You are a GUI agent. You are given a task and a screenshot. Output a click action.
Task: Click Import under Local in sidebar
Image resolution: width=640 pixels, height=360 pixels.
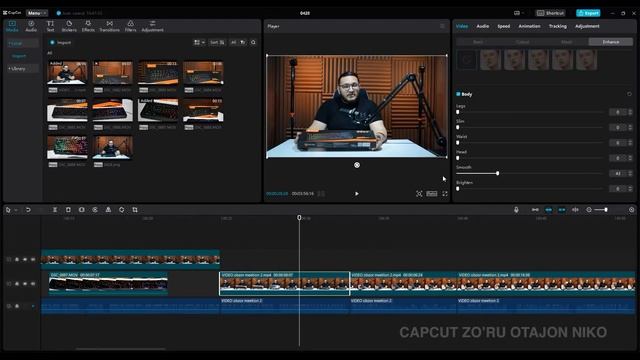click(x=19, y=56)
